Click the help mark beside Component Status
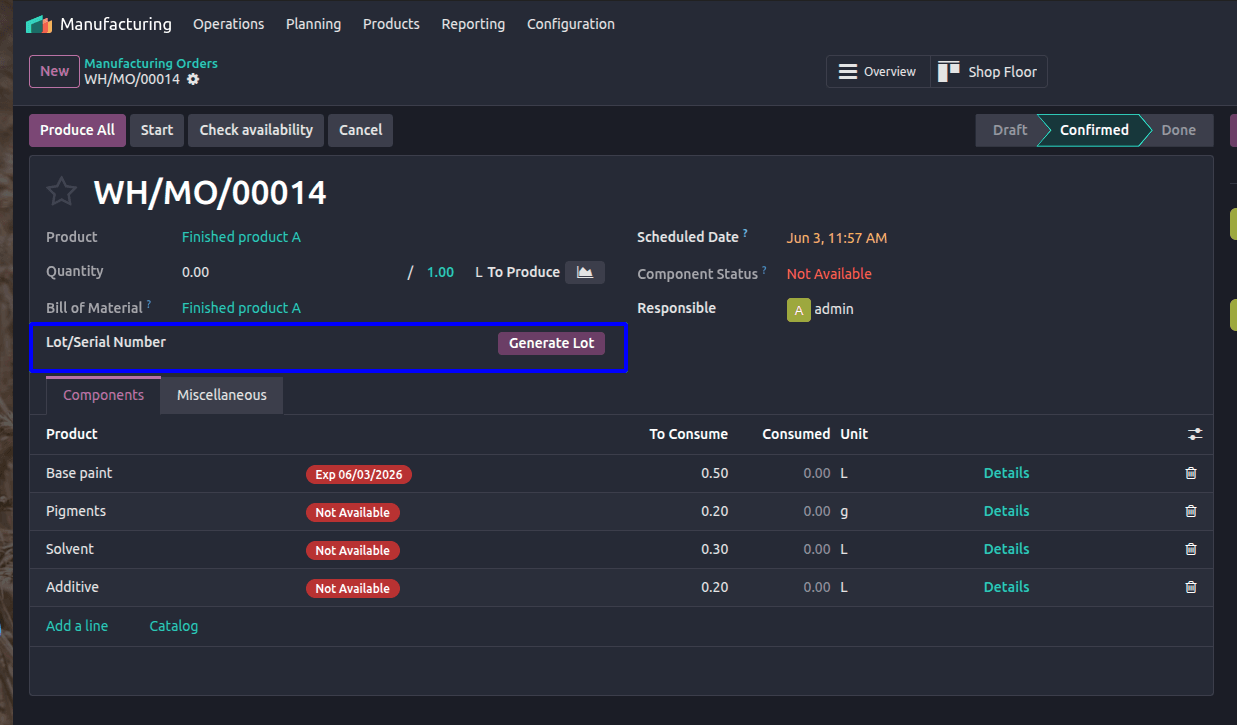The height and width of the screenshot is (725, 1237). 765,270
